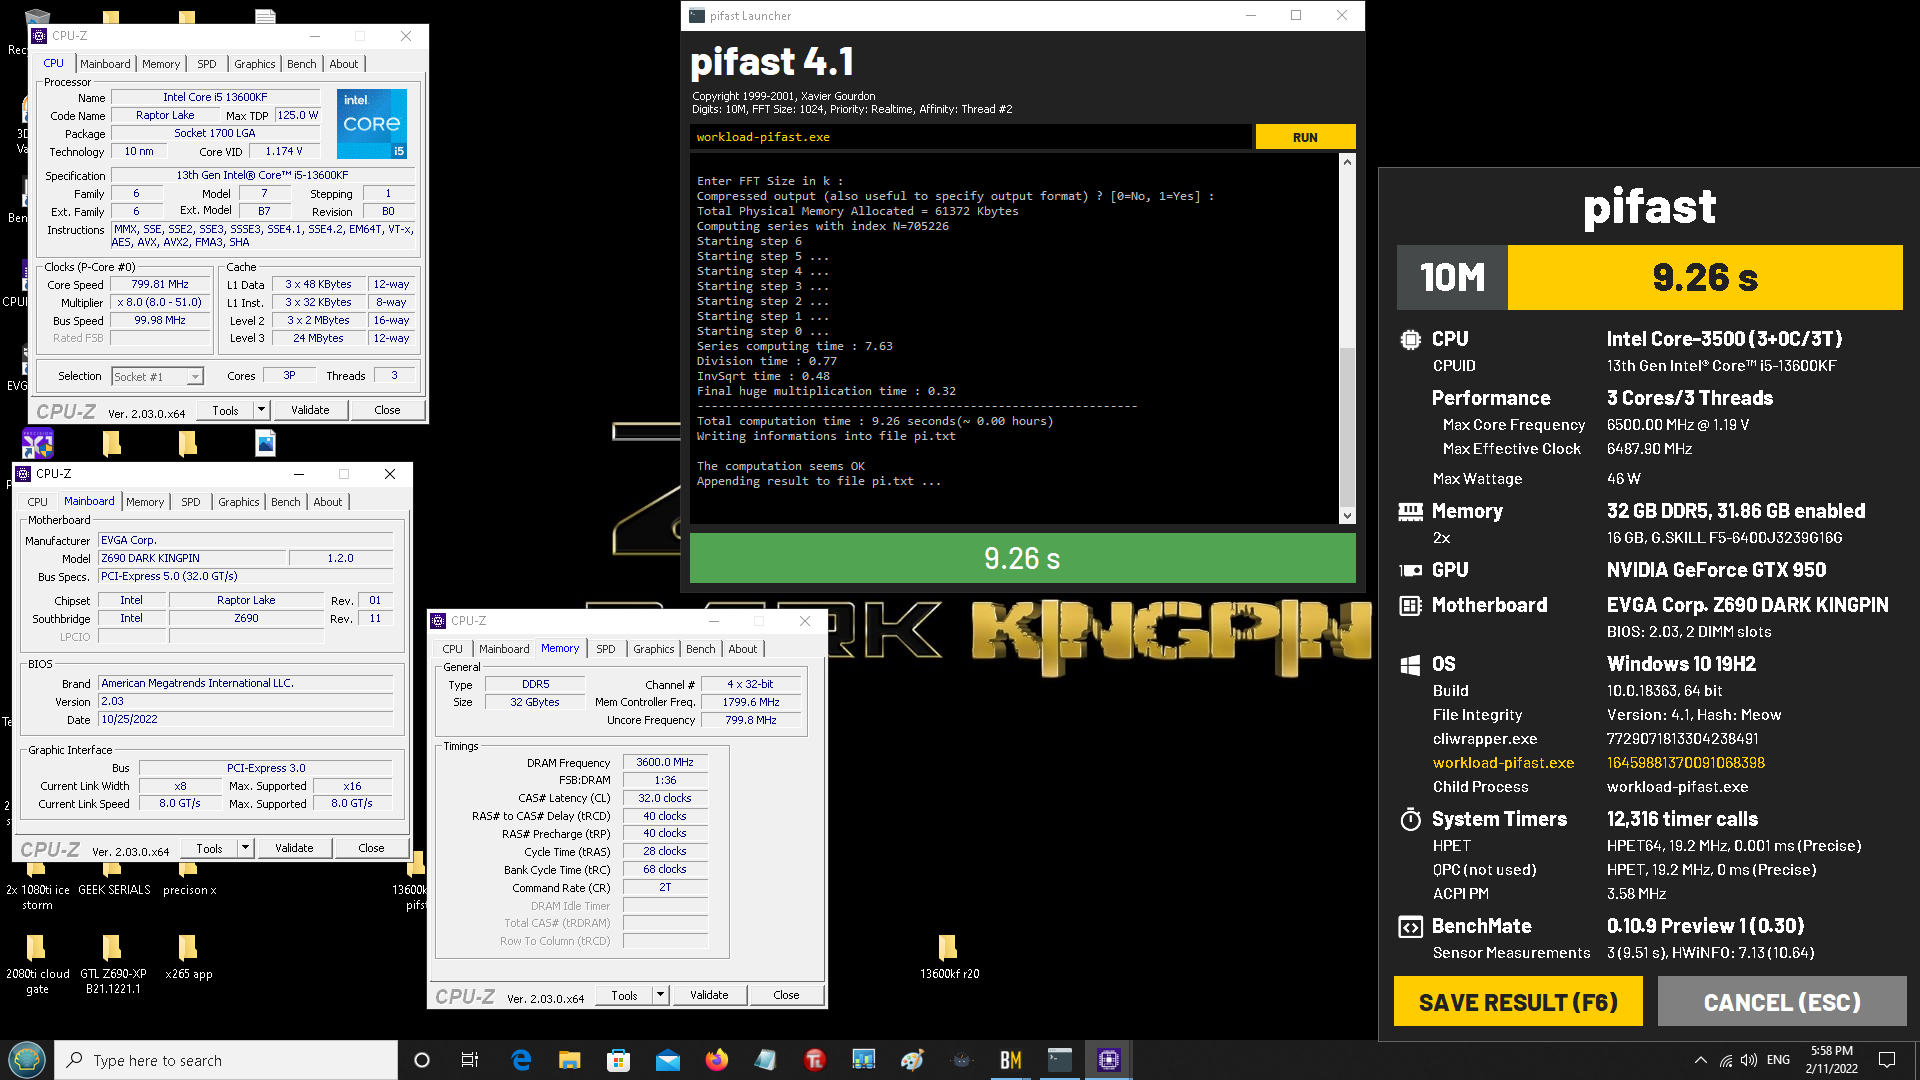Click the Z690 DARK KINGPIN model field
Screen dimensions: 1920x1080
point(193,558)
